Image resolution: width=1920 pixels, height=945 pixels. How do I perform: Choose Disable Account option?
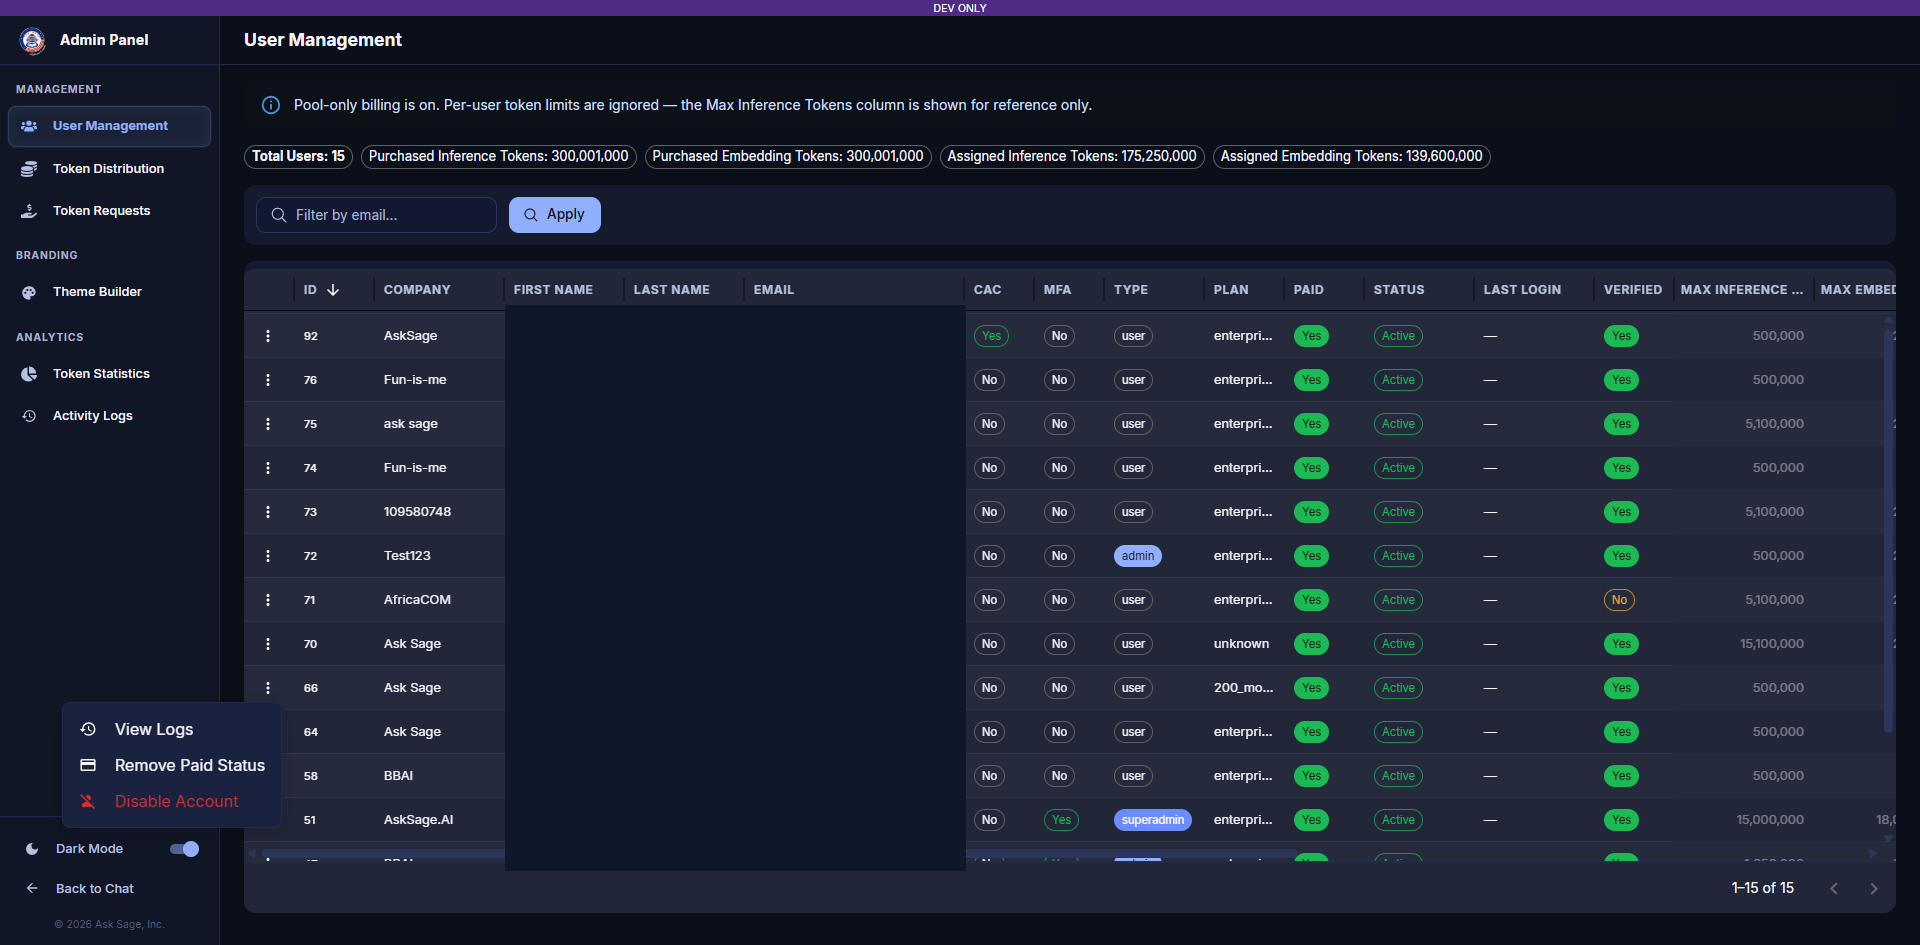pos(172,802)
